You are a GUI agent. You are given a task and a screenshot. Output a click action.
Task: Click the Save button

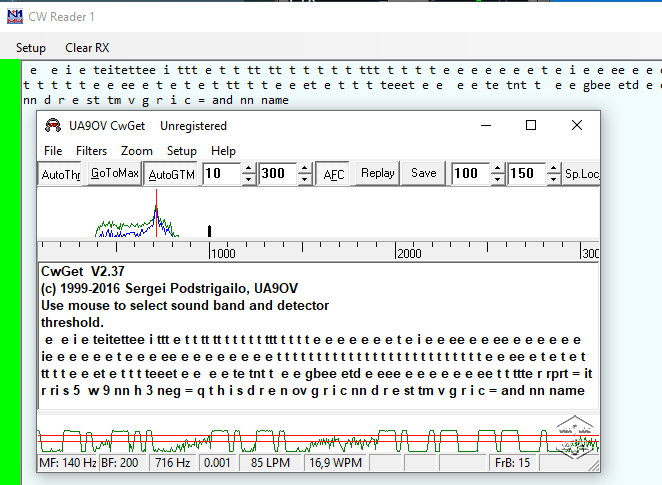coord(423,173)
